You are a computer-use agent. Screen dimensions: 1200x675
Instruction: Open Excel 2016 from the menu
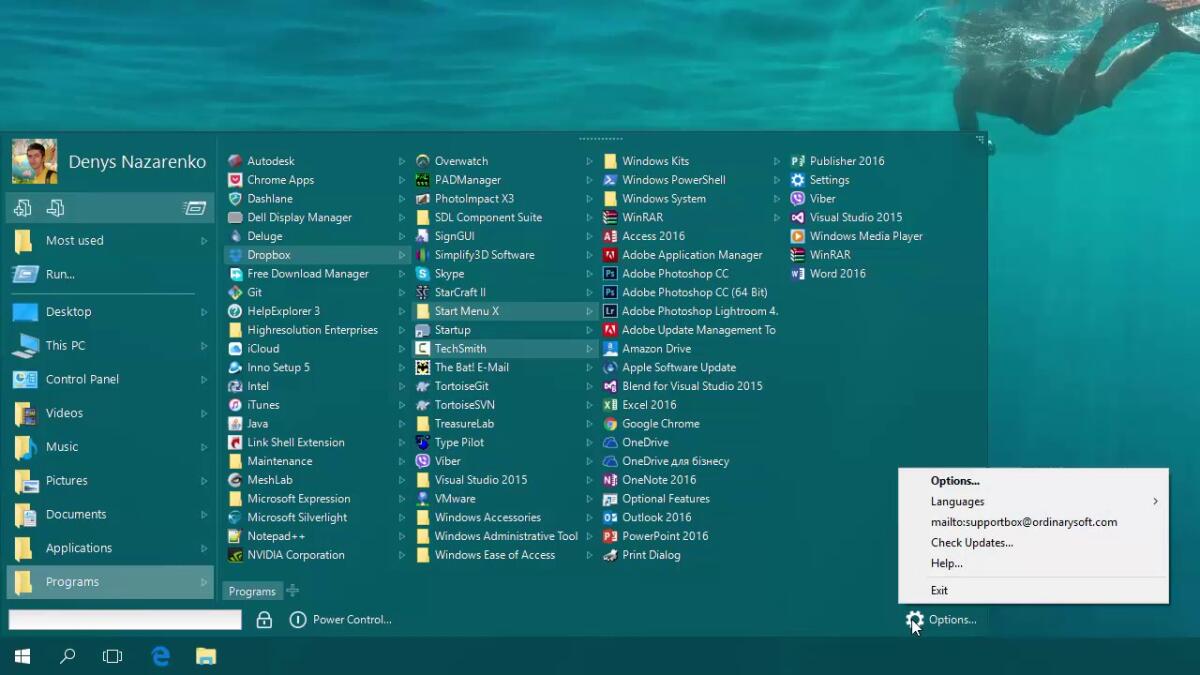[x=649, y=404]
